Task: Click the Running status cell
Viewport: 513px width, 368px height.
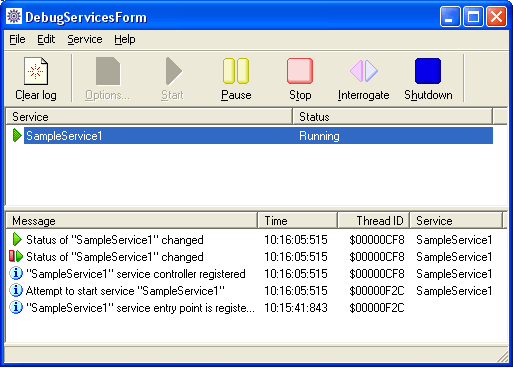Action: pyautogui.click(x=319, y=136)
